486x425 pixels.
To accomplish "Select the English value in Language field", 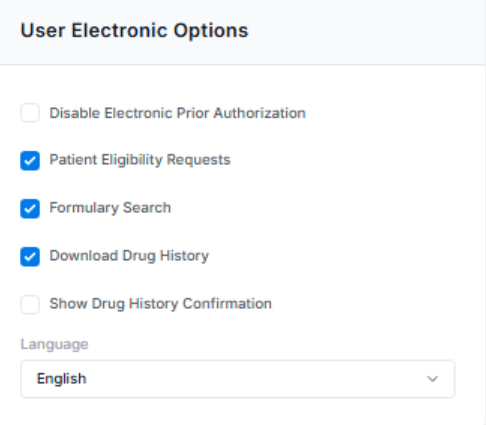I will click(62, 379).
